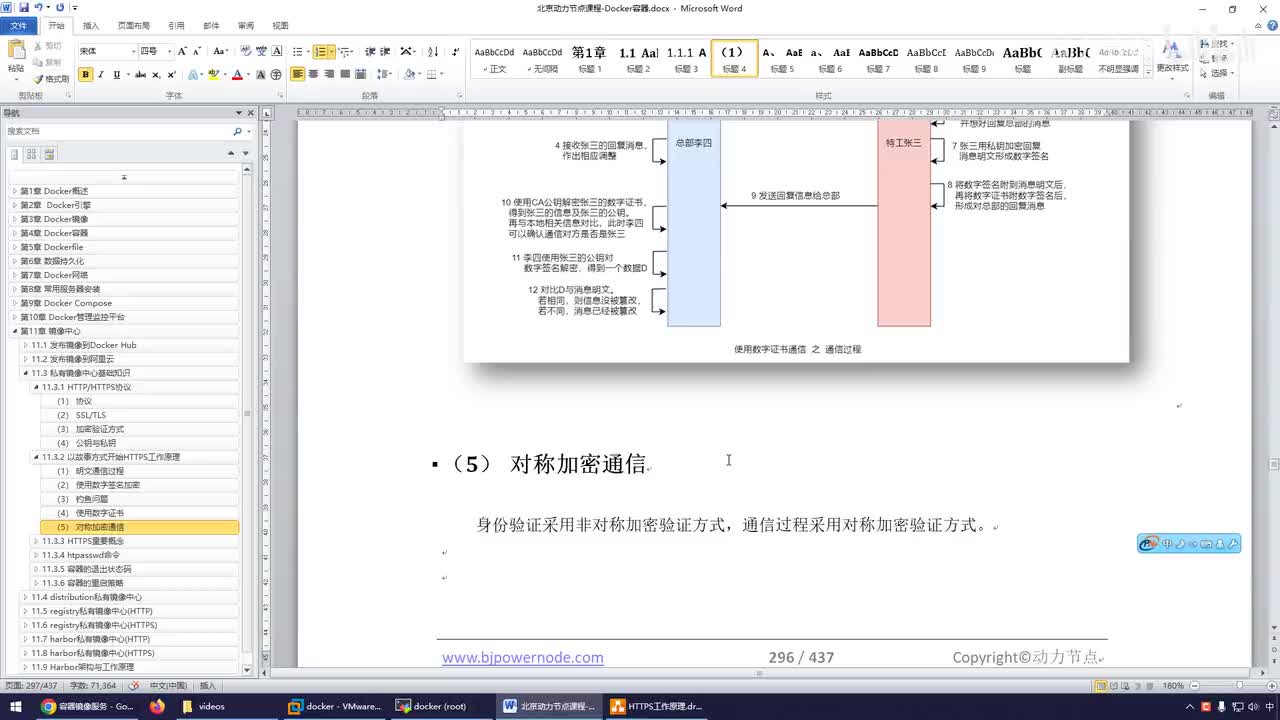Viewport: 1280px width, 720px height.
Task: Toggle the character shading button
Action: coord(260,75)
